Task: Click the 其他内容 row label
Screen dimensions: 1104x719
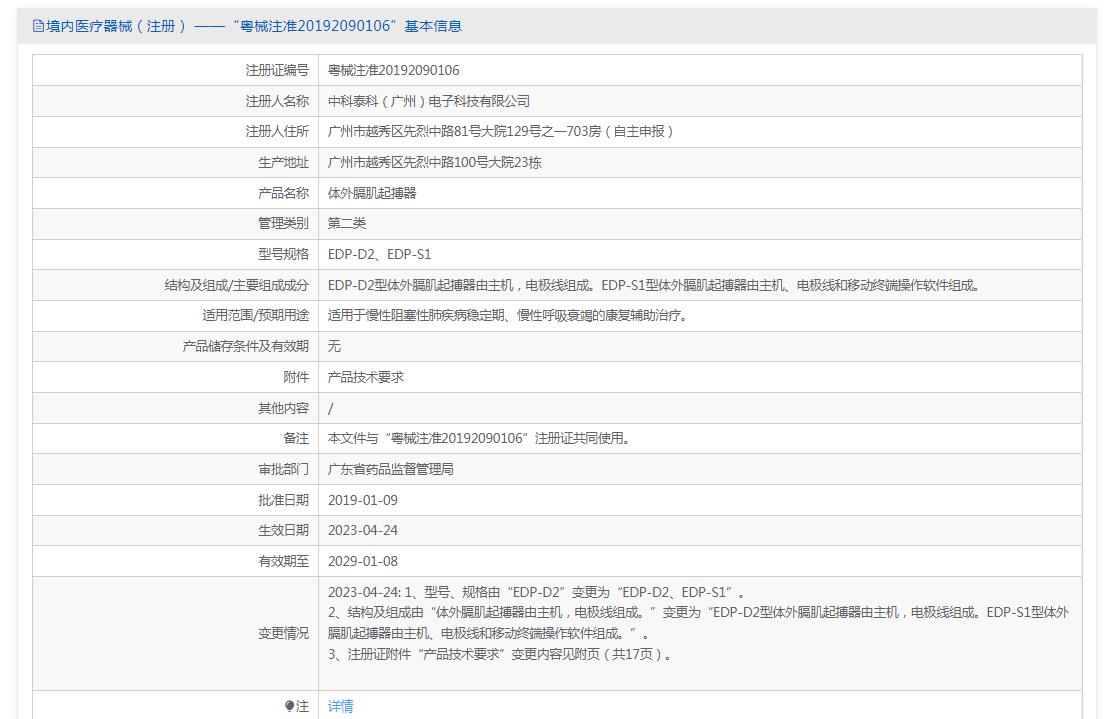Action: [283, 408]
